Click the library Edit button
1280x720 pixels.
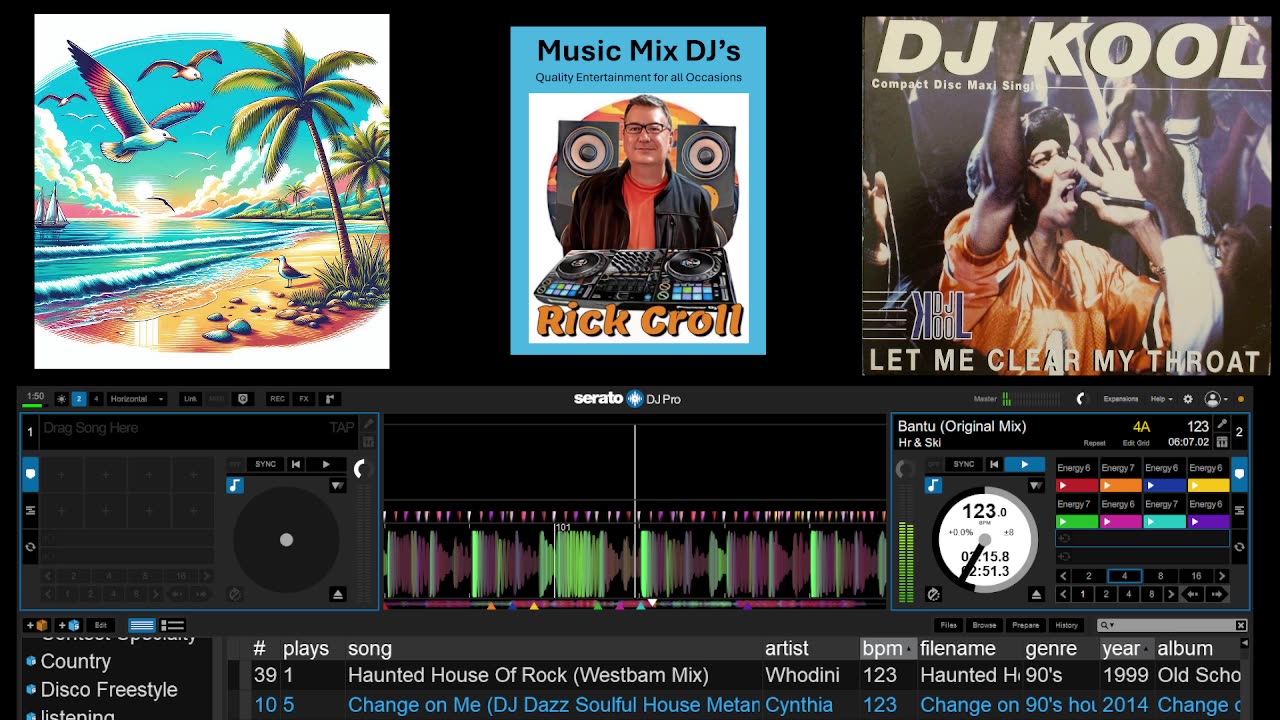[x=101, y=625]
